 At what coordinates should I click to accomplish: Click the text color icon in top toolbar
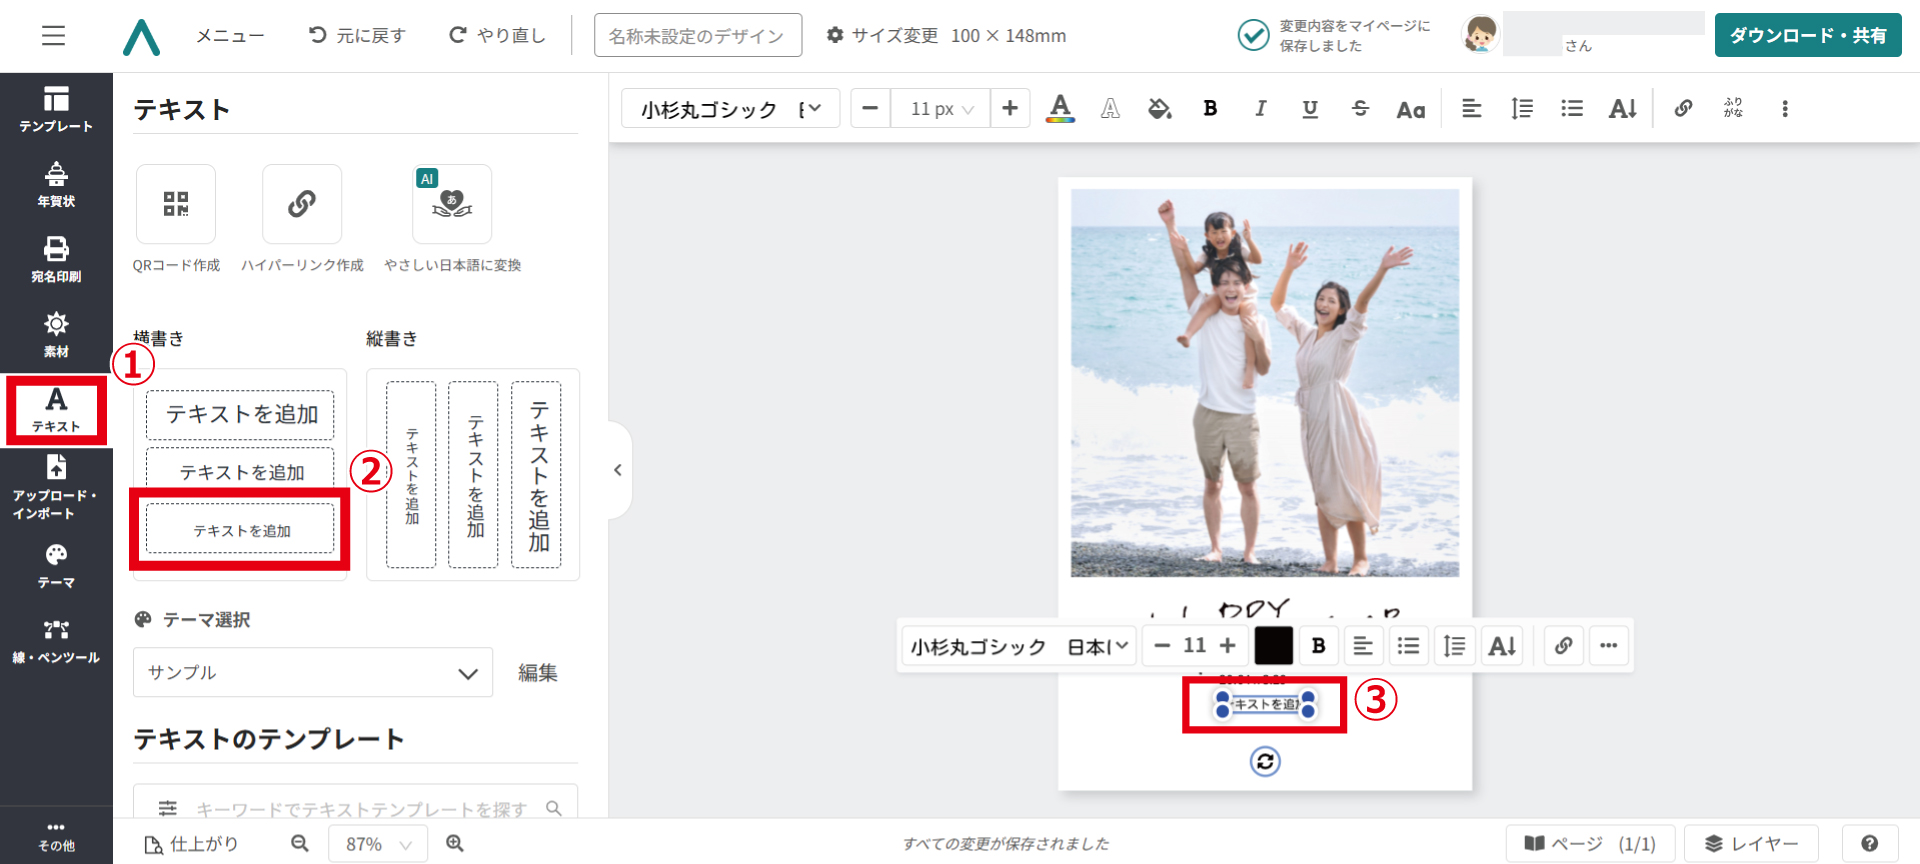coord(1060,108)
